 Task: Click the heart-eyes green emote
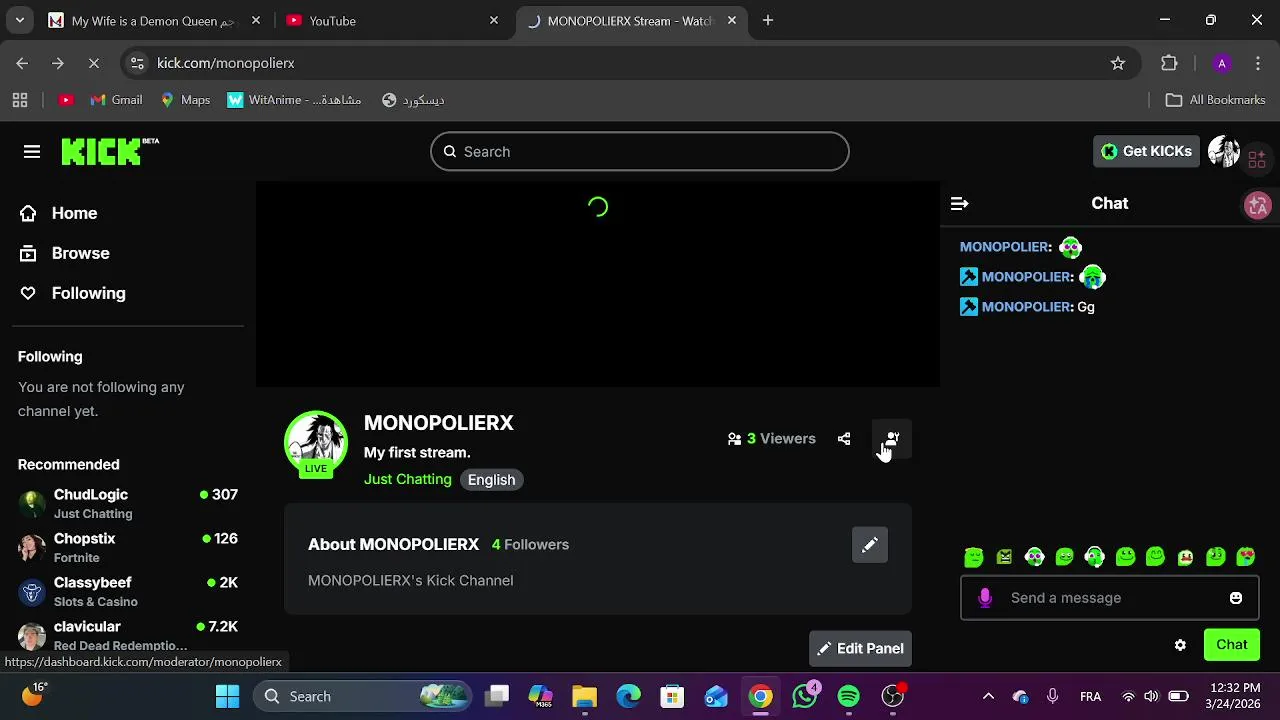(x=1246, y=557)
